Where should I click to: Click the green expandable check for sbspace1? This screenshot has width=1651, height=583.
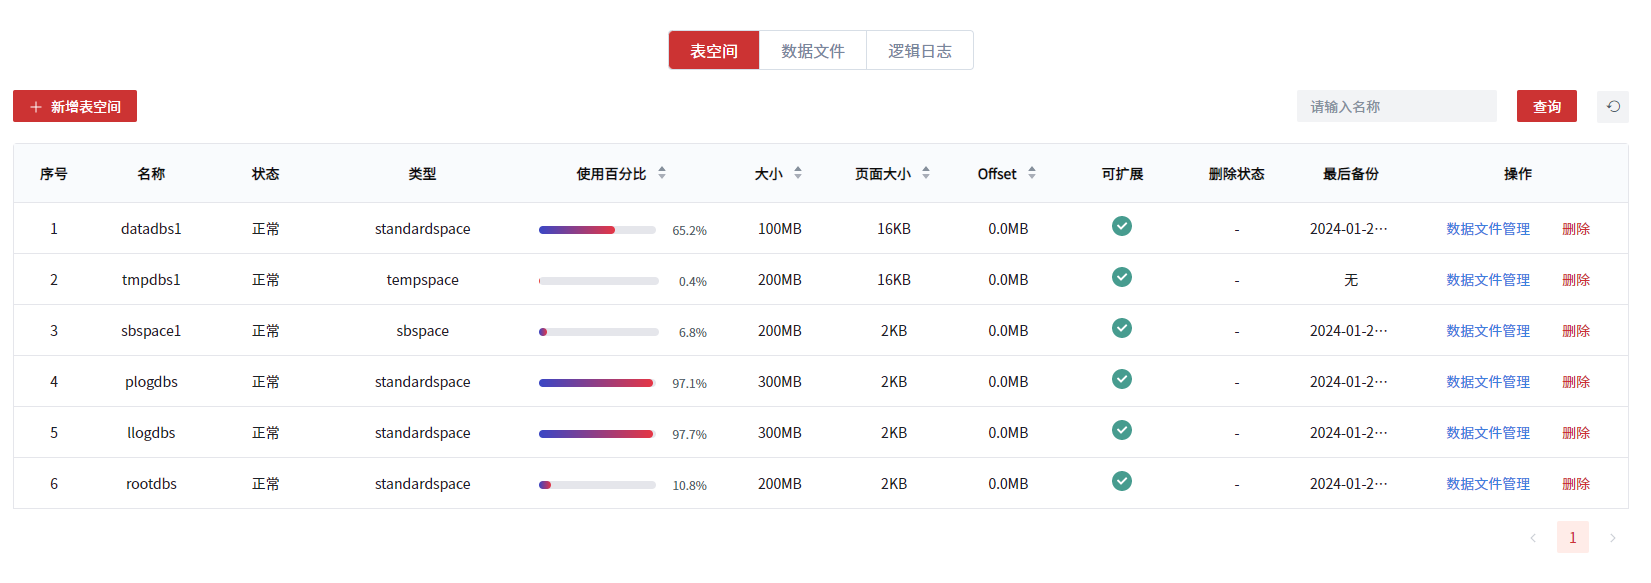pyautogui.click(x=1122, y=329)
